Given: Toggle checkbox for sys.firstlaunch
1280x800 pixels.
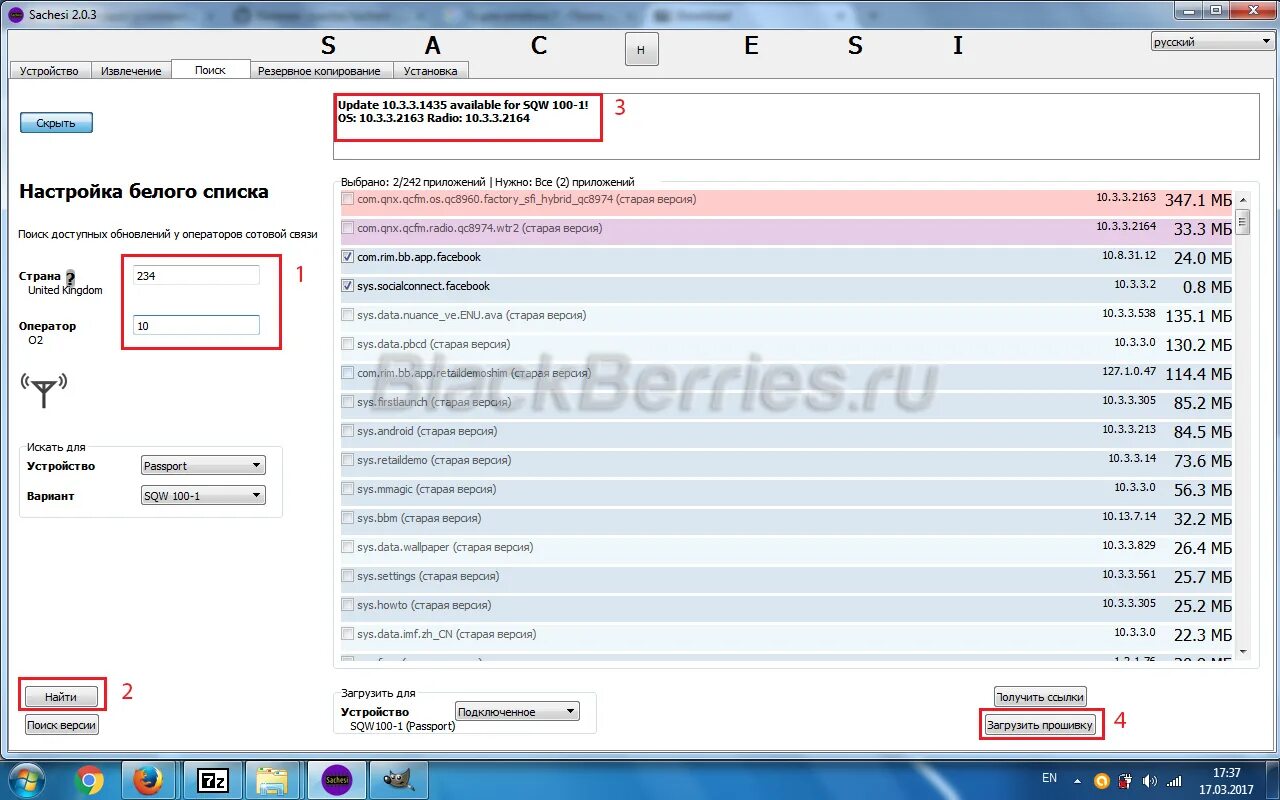Looking at the screenshot, I should pyautogui.click(x=347, y=402).
